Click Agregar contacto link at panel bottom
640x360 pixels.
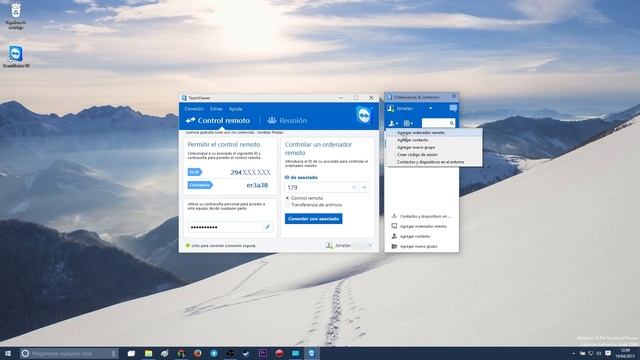point(415,236)
